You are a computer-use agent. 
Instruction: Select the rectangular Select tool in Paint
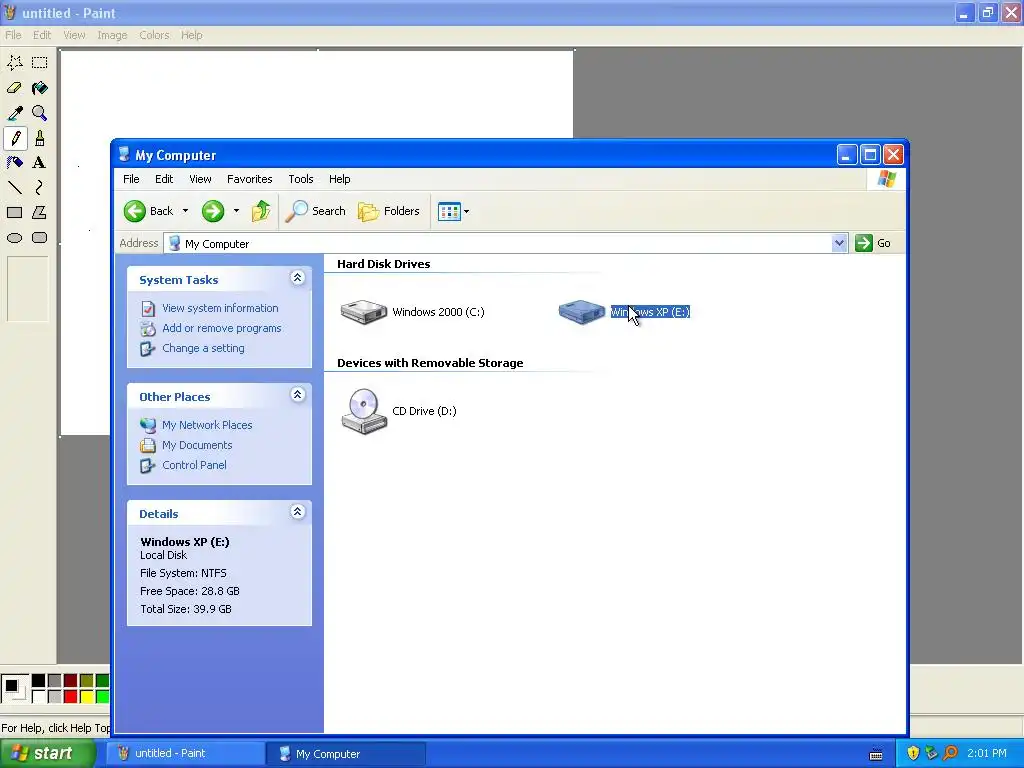40,63
